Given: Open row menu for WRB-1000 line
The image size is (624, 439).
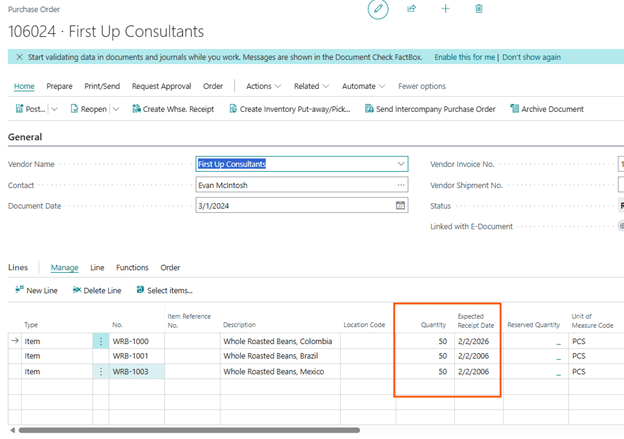Looking at the screenshot, I should [100, 341].
